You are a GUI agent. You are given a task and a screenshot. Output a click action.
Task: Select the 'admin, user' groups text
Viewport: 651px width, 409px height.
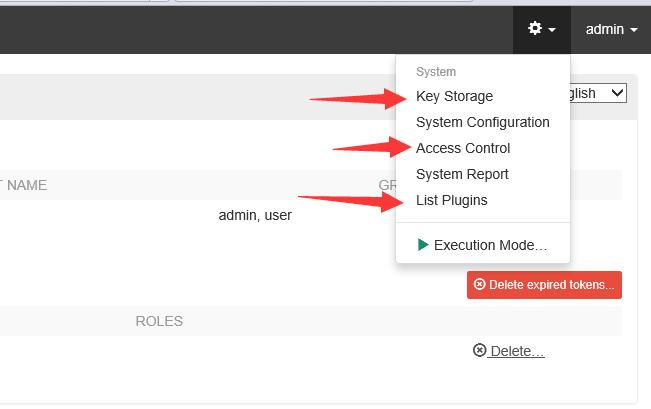pos(255,214)
